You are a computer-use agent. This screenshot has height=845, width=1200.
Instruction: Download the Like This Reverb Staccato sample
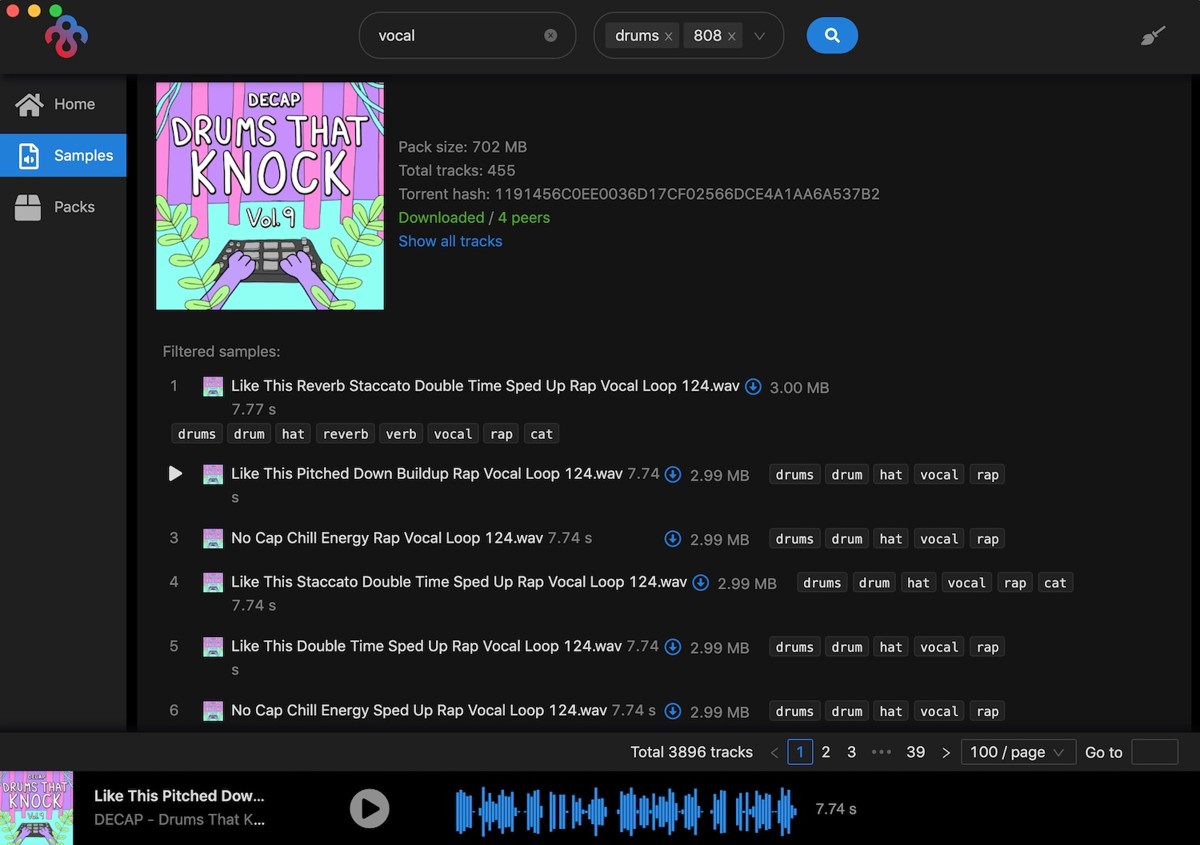click(x=753, y=387)
